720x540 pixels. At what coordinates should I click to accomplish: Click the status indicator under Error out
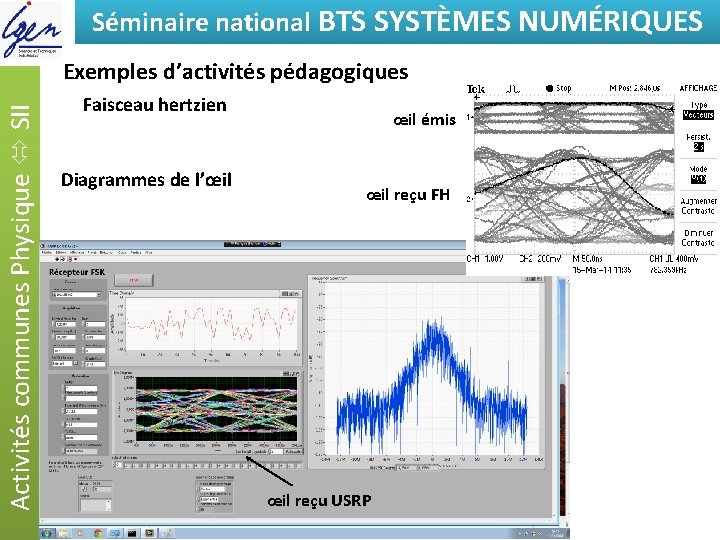click(x=84, y=489)
